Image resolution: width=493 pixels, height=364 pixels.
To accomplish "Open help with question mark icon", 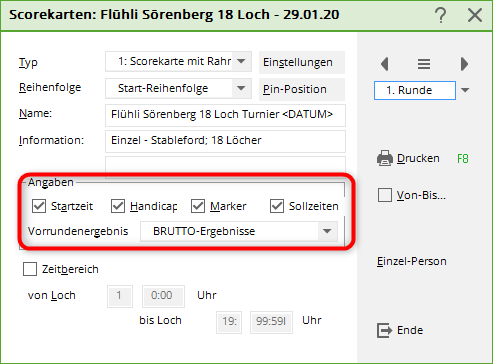I will 441,15.
